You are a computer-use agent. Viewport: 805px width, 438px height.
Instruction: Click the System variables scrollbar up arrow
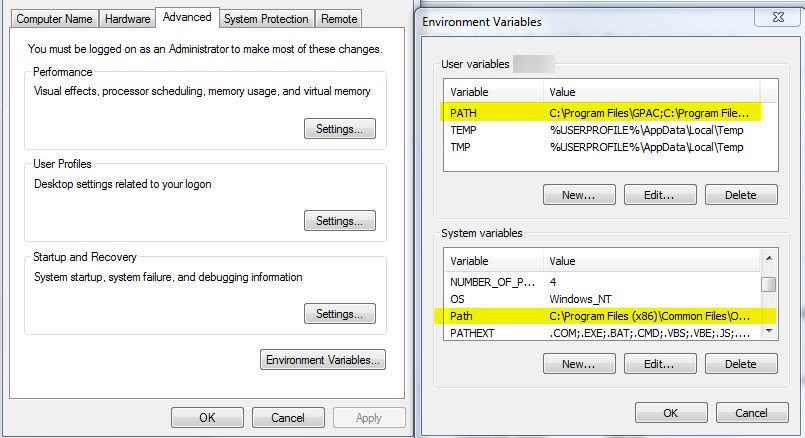click(x=768, y=259)
